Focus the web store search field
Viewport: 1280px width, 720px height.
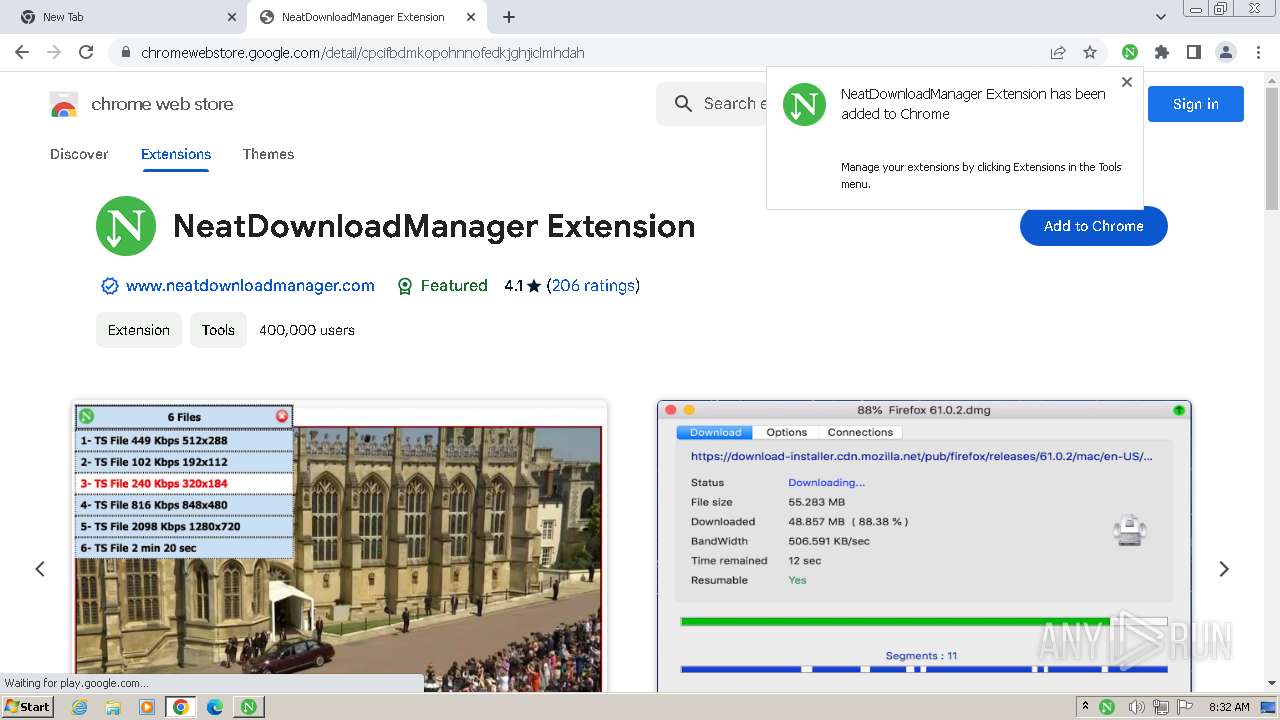tap(735, 104)
